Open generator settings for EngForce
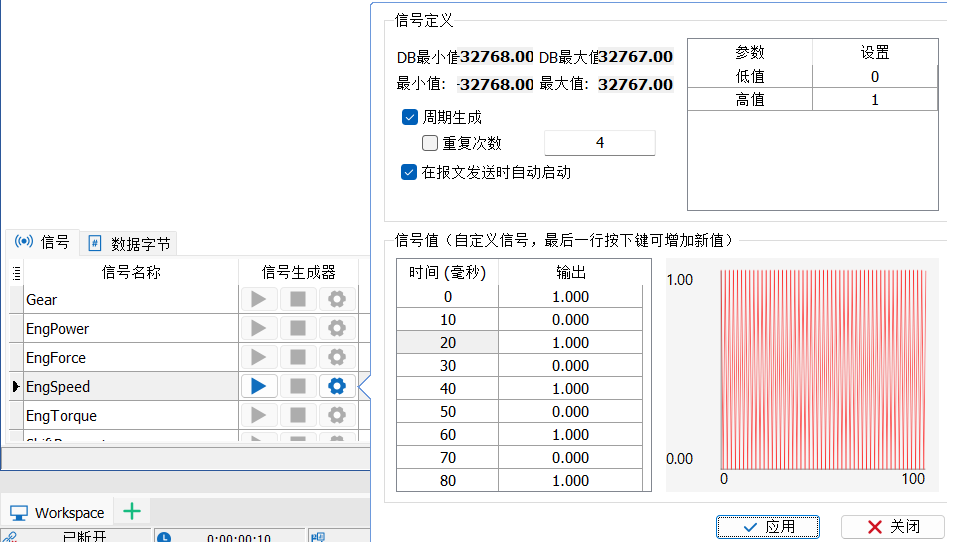 337,357
